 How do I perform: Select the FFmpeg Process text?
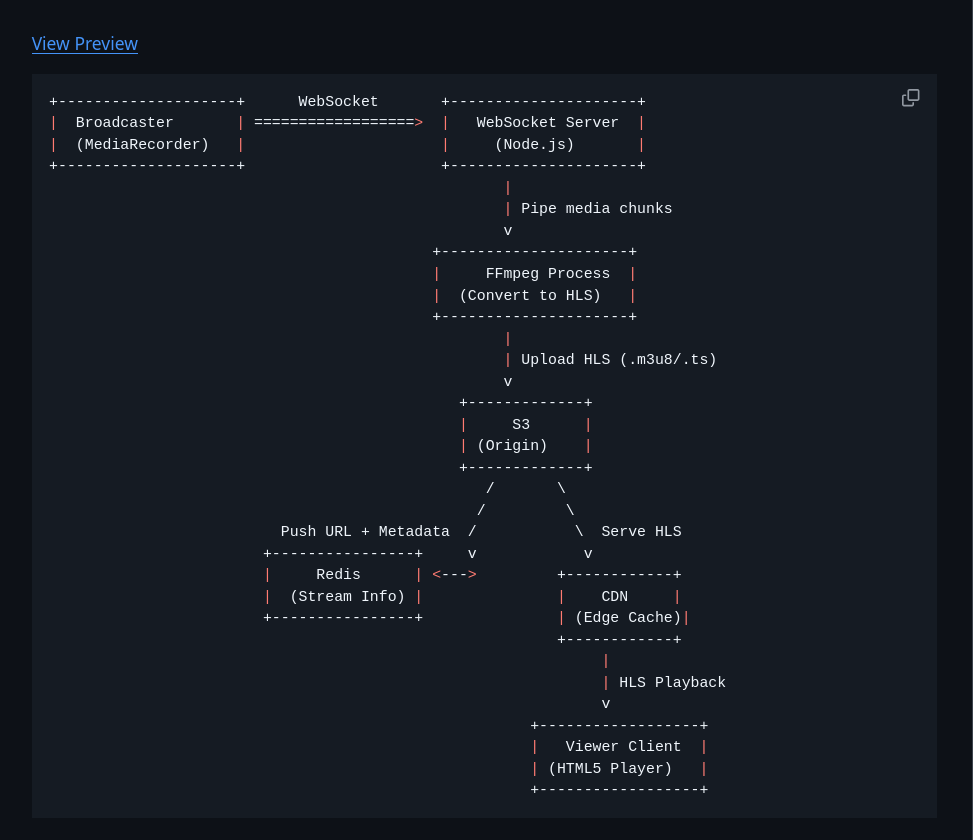[547, 274]
